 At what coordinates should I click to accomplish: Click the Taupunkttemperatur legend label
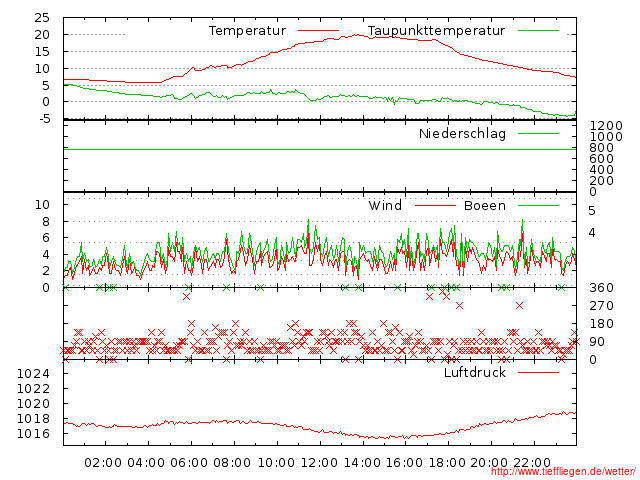(436, 31)
